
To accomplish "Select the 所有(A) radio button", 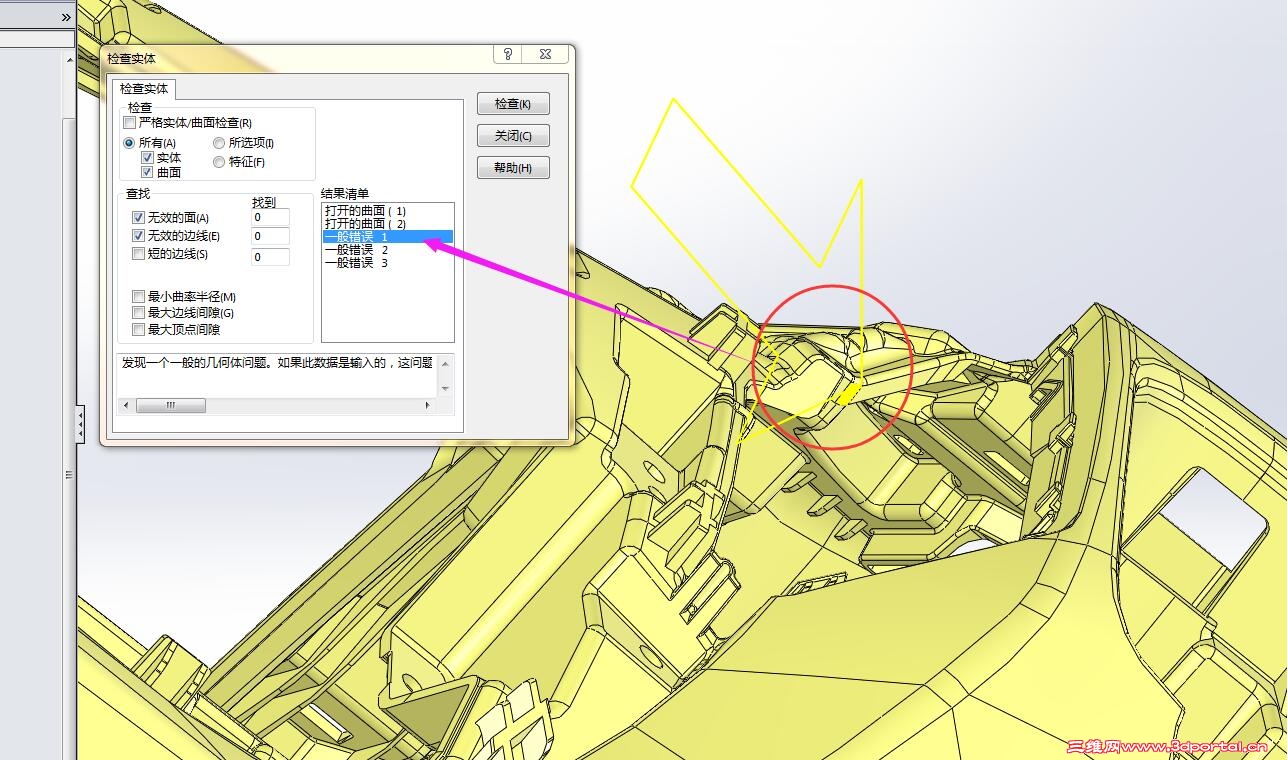I will (x=129, y=143).
